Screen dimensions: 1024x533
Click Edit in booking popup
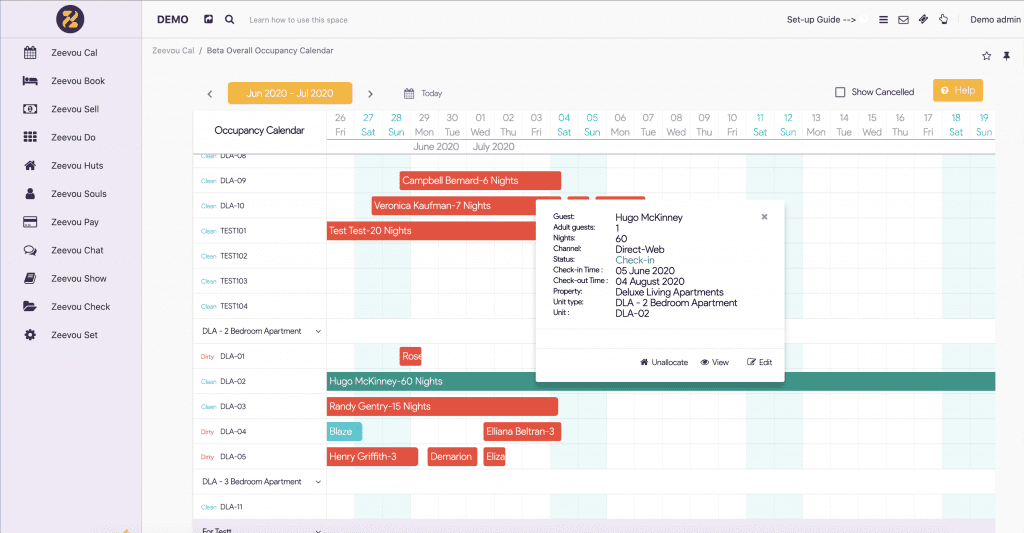tap(760, 362)
